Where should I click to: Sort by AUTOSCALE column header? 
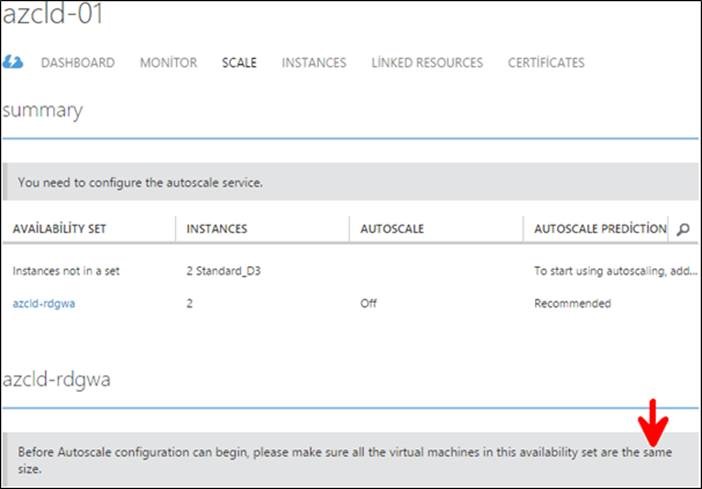click(392, 228)
